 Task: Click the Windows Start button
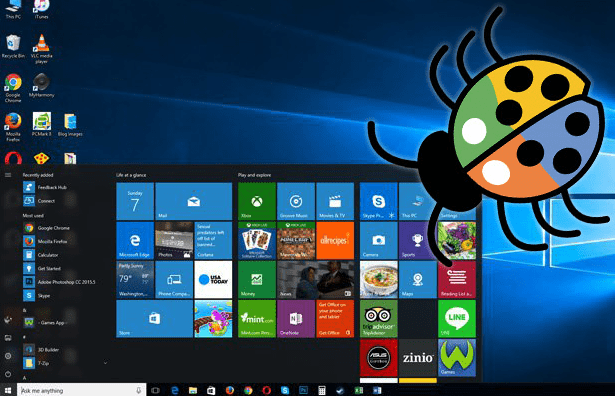(8, 390)
